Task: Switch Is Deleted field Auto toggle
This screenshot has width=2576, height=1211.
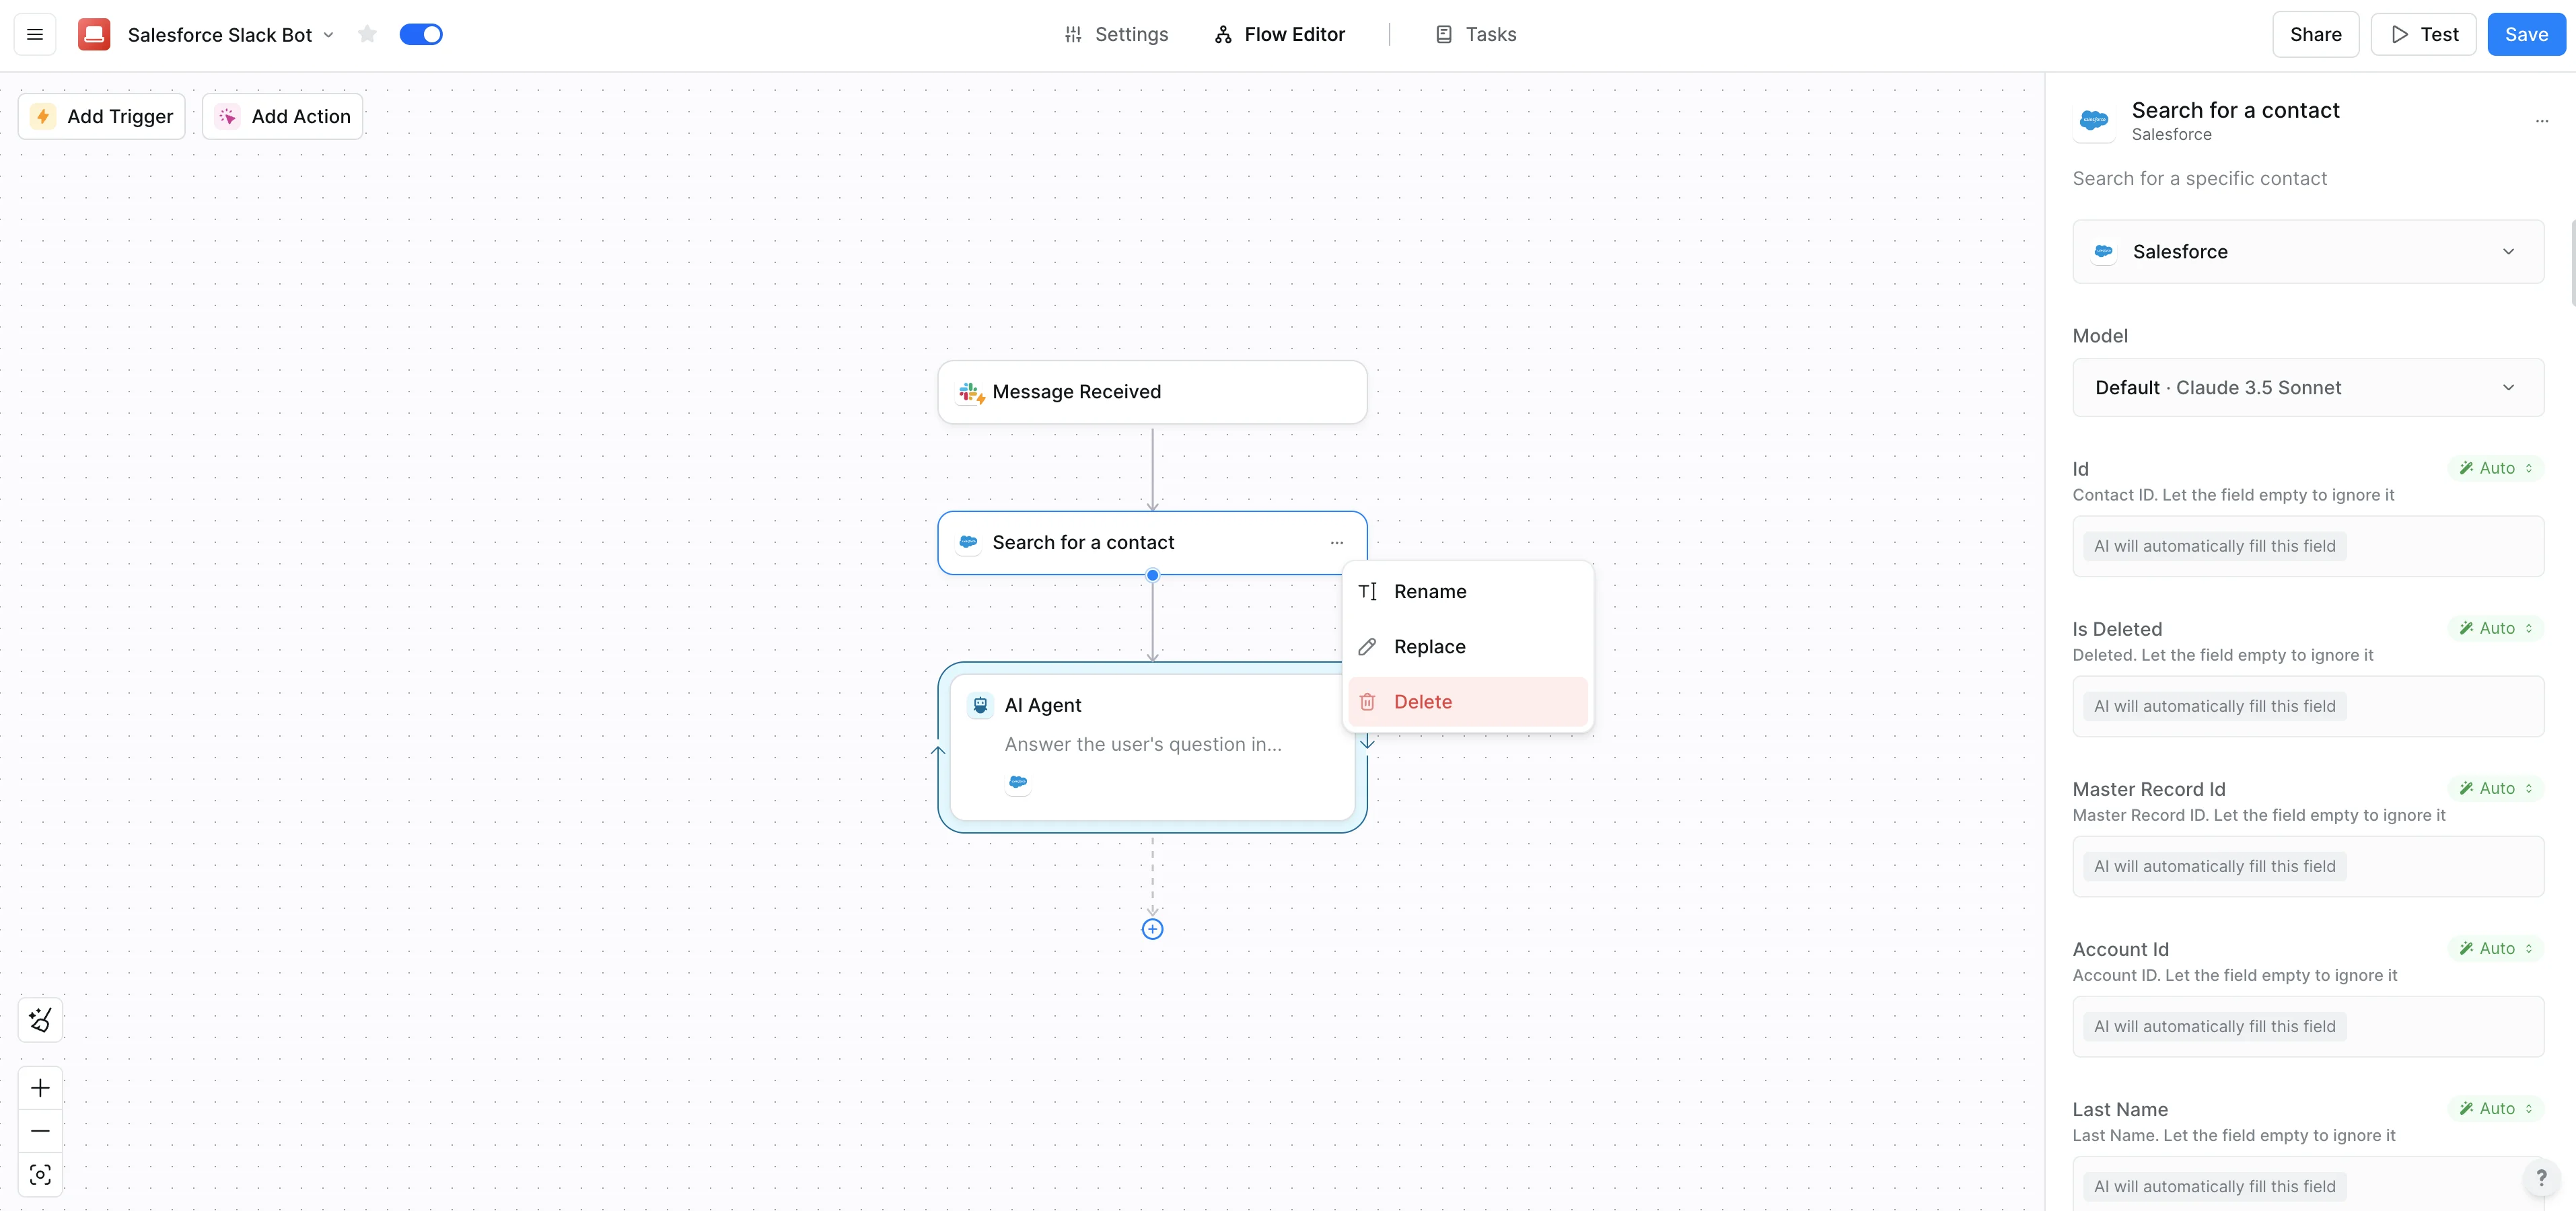Action: tap(2495, 628)
